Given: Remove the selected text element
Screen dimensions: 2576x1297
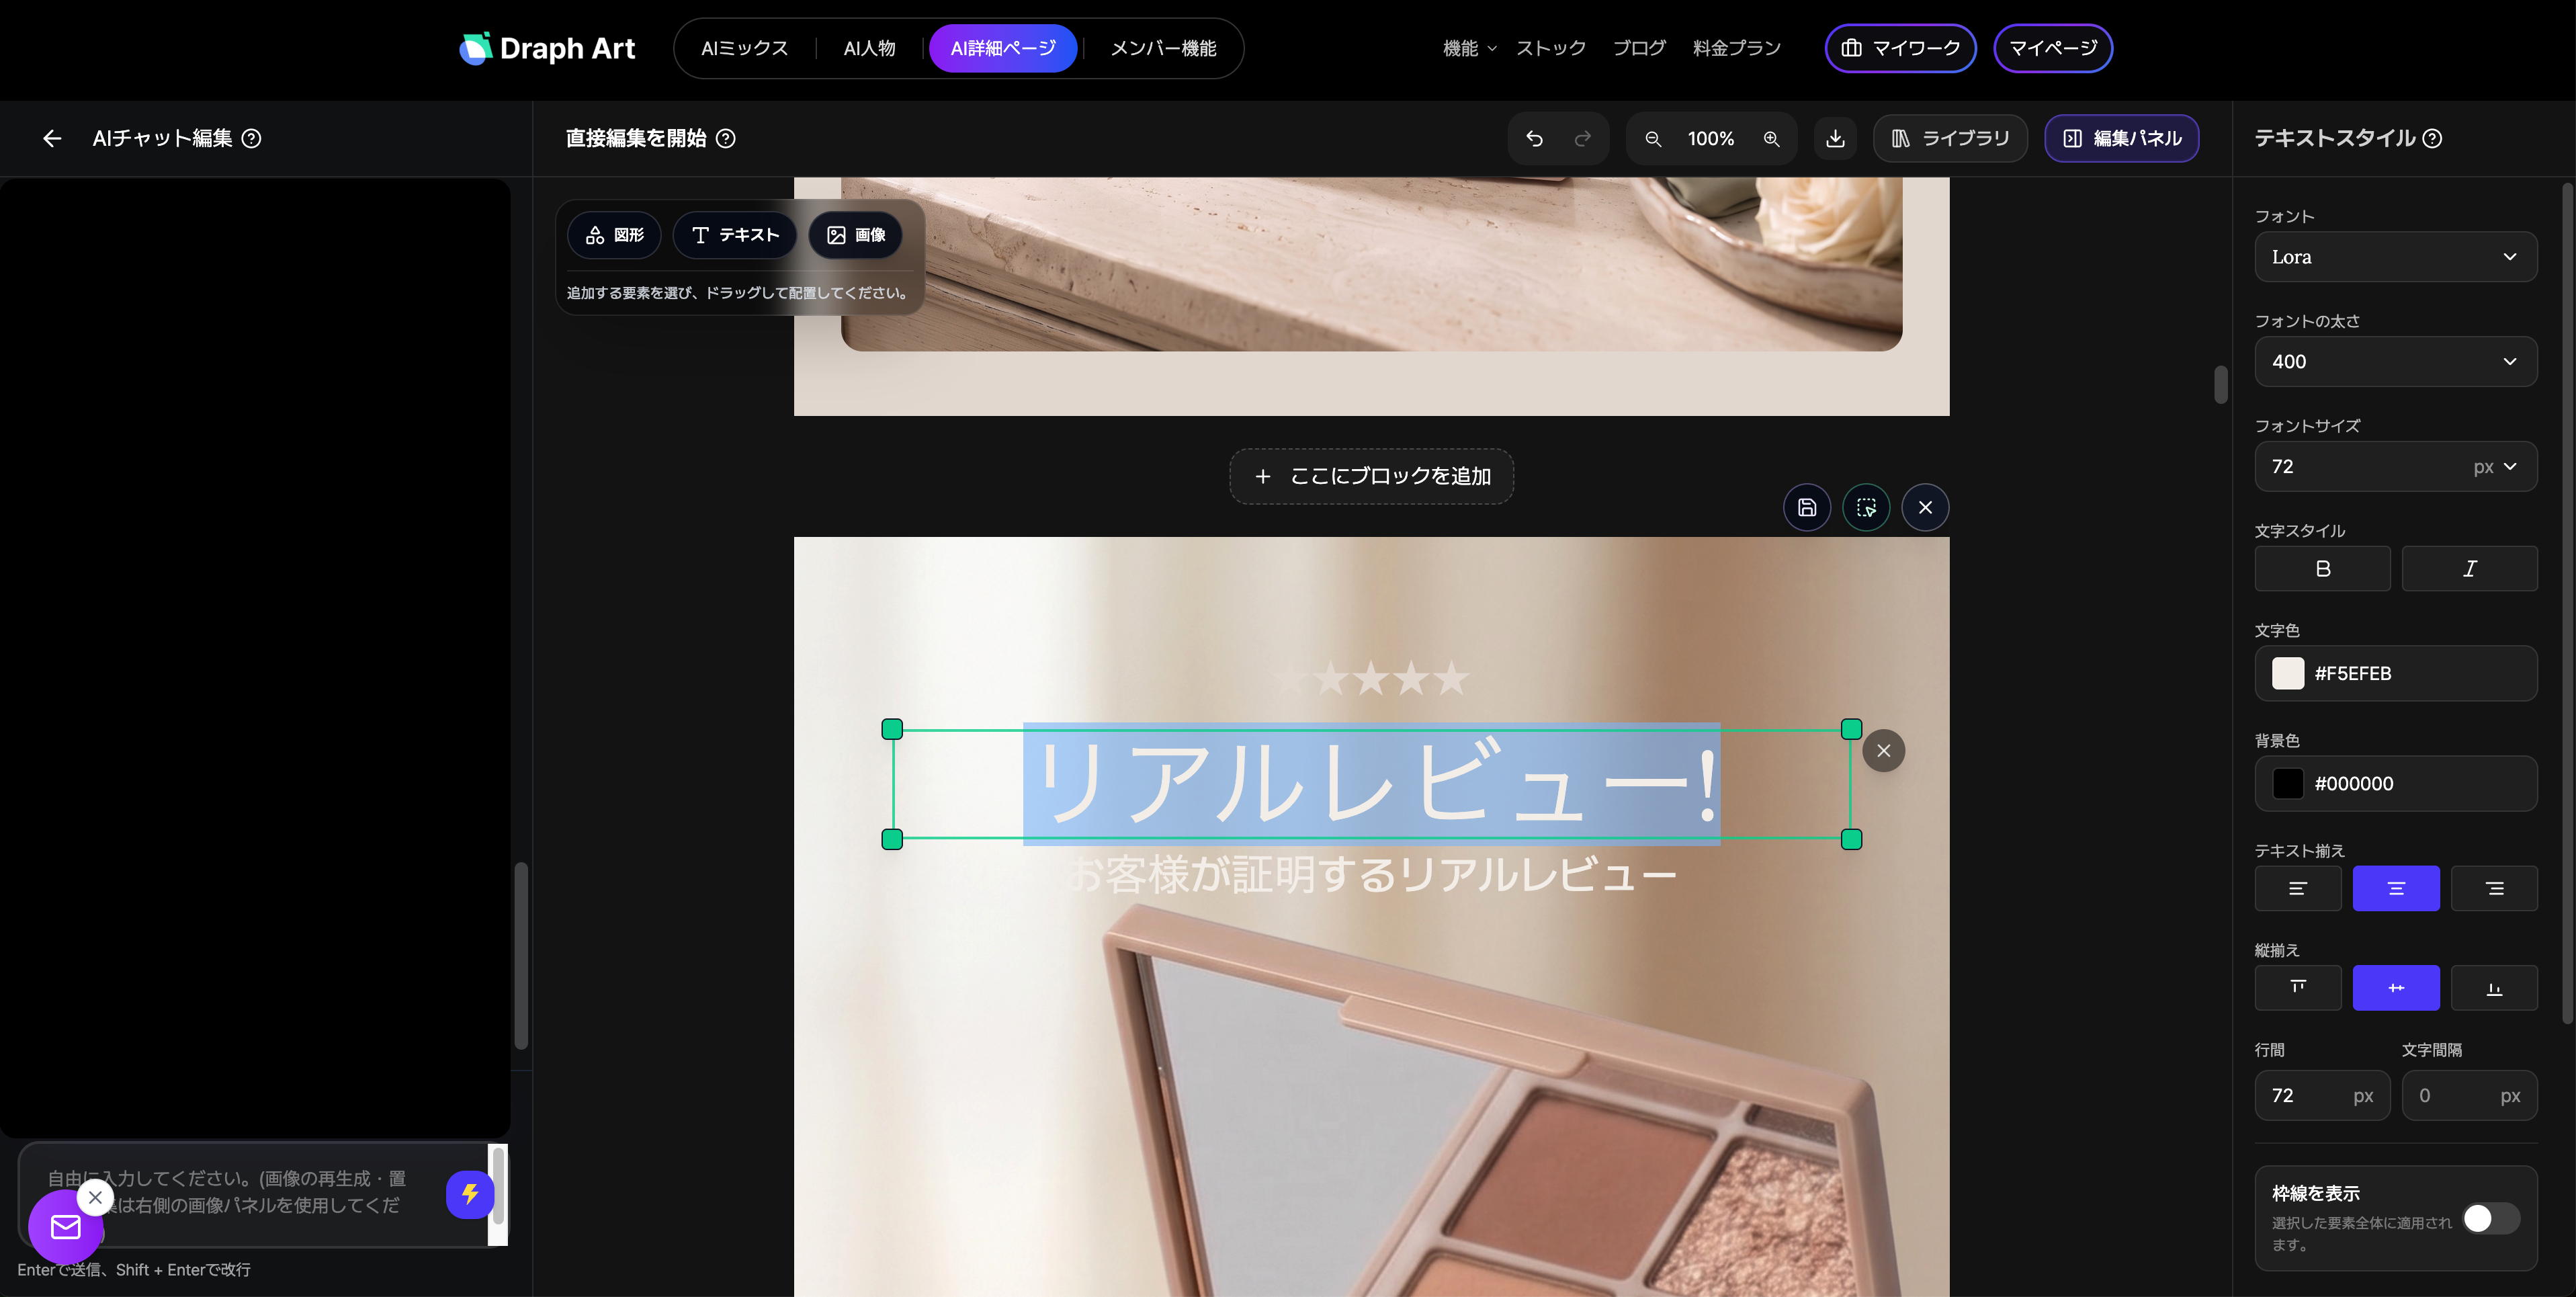Looking at the screenshot, I should [x=1884, y=751].
